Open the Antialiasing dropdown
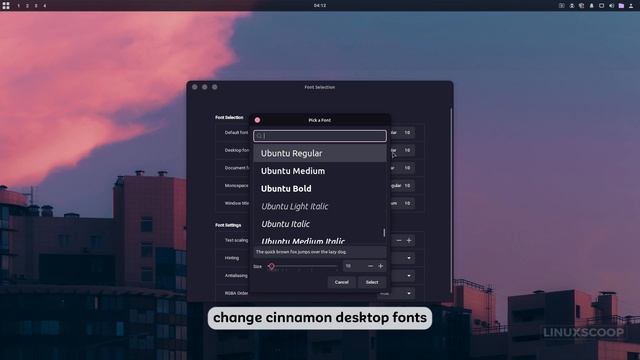640x360 pixels. click(402, 276)
